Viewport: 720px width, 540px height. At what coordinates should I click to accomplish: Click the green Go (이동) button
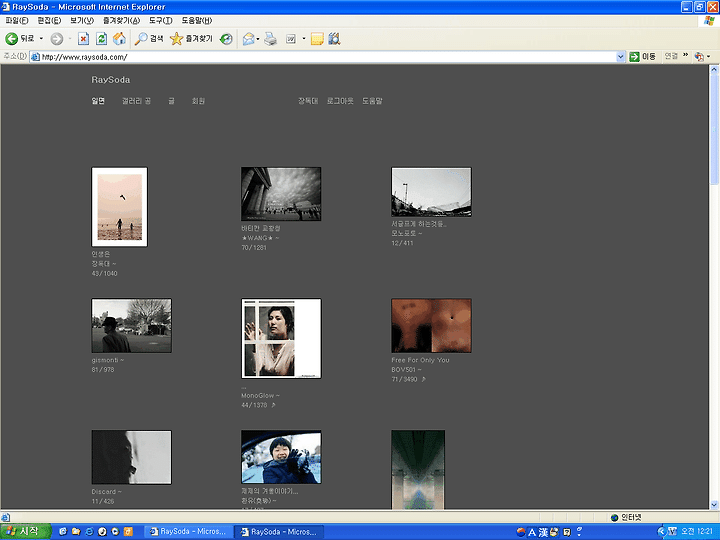642,56
